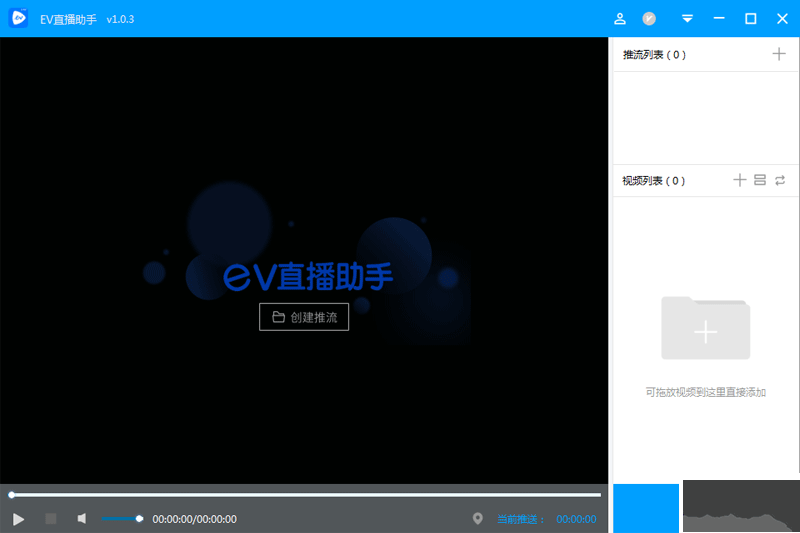
Task: Mute audio with the speaker icon
Action: [x=82, y=519]
